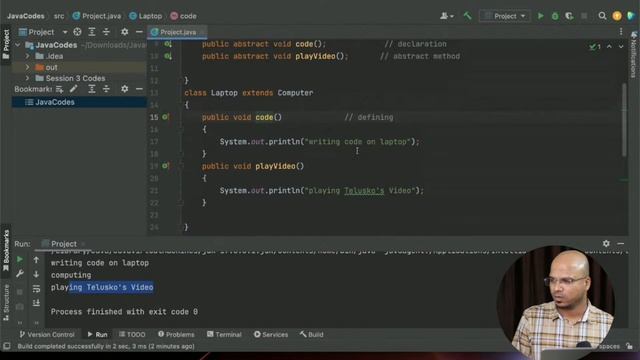Click the Structure vertical sidebar tab
Viewport: 640px width, 360px height.
point(6,302)
